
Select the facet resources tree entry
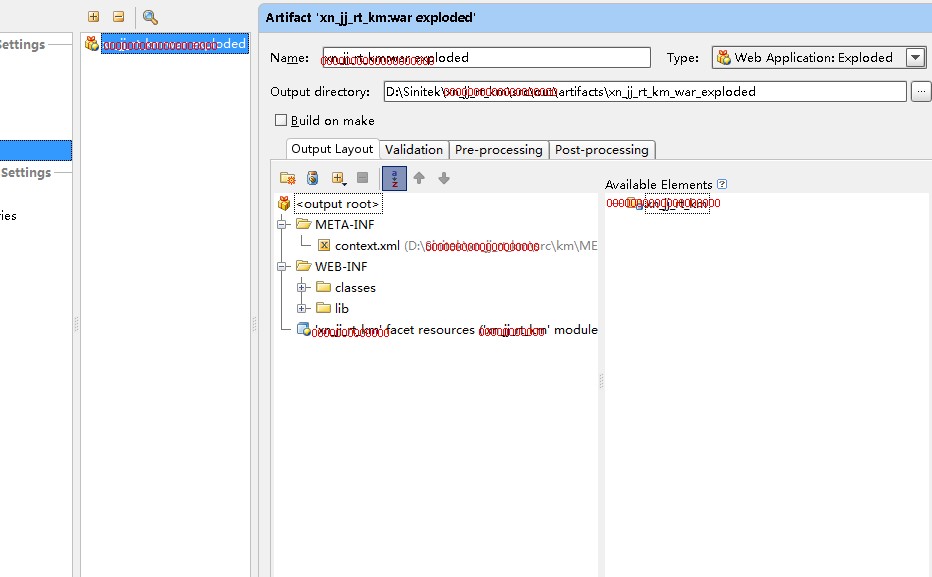point(455,330)
